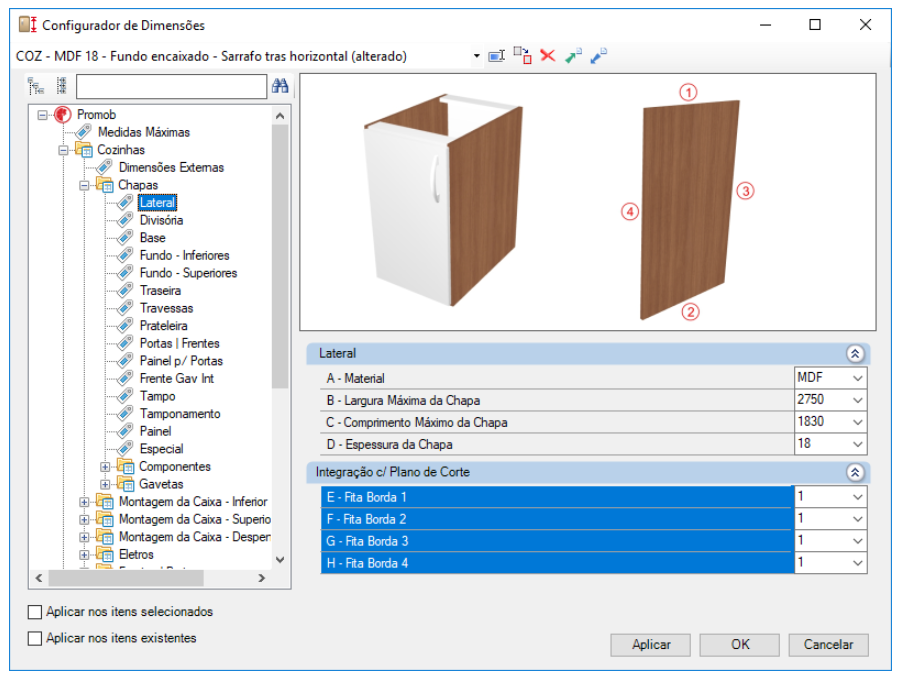Select Prateleira in the Chapas list
Image resolution: width=901 pixels, height=676 pixels.
pos(163,326)
